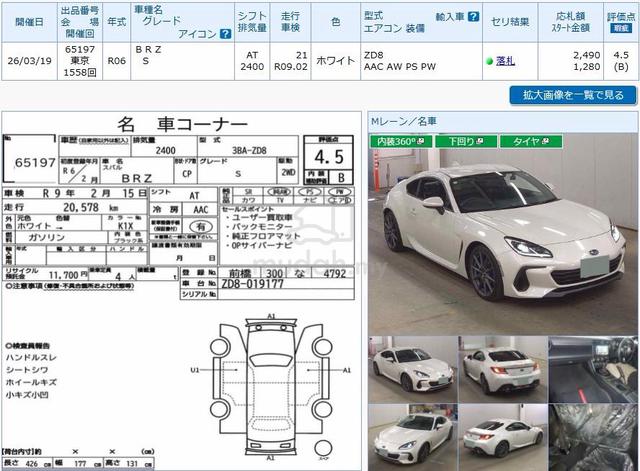Viewport: 640px width, 471px height.
Task: Click the 3BA-ZD8 model field on the sheet
Action: point(249,151)
